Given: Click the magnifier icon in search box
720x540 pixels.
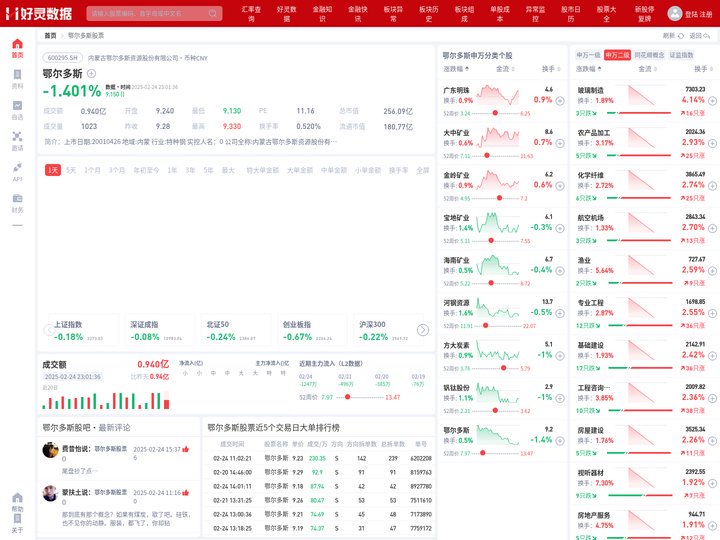Looking at the screenshot, I should pyautogui.click(x=213, y=13).
